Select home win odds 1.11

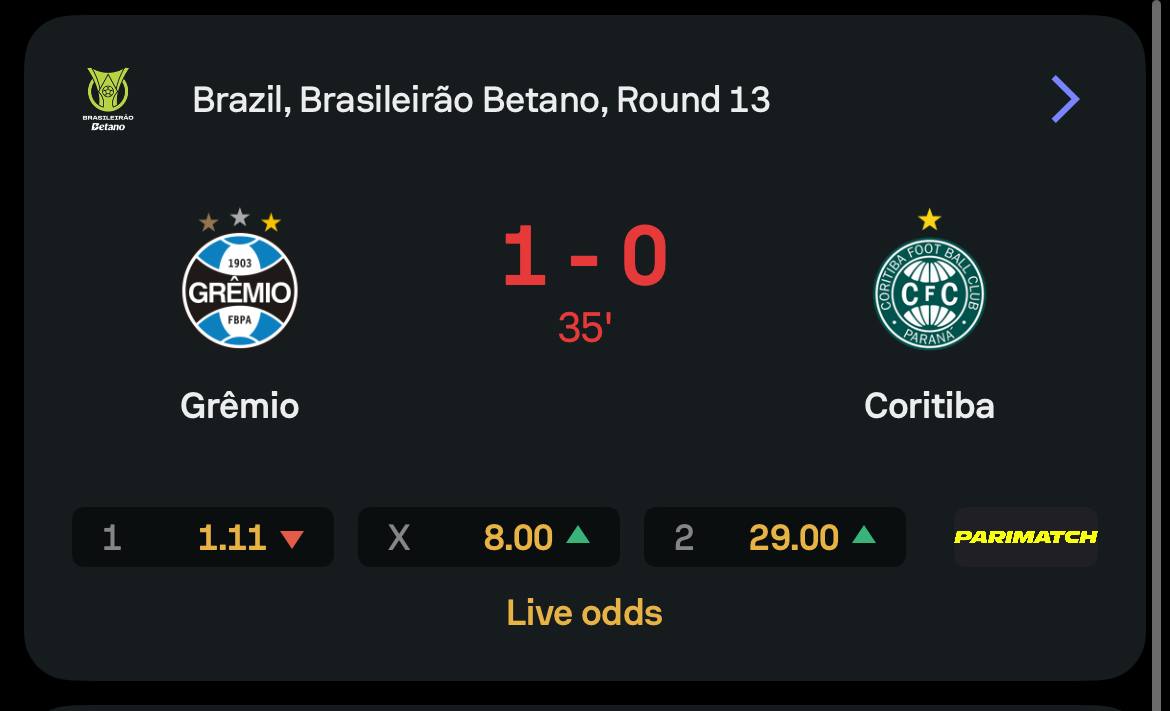(x=203, y=537)
